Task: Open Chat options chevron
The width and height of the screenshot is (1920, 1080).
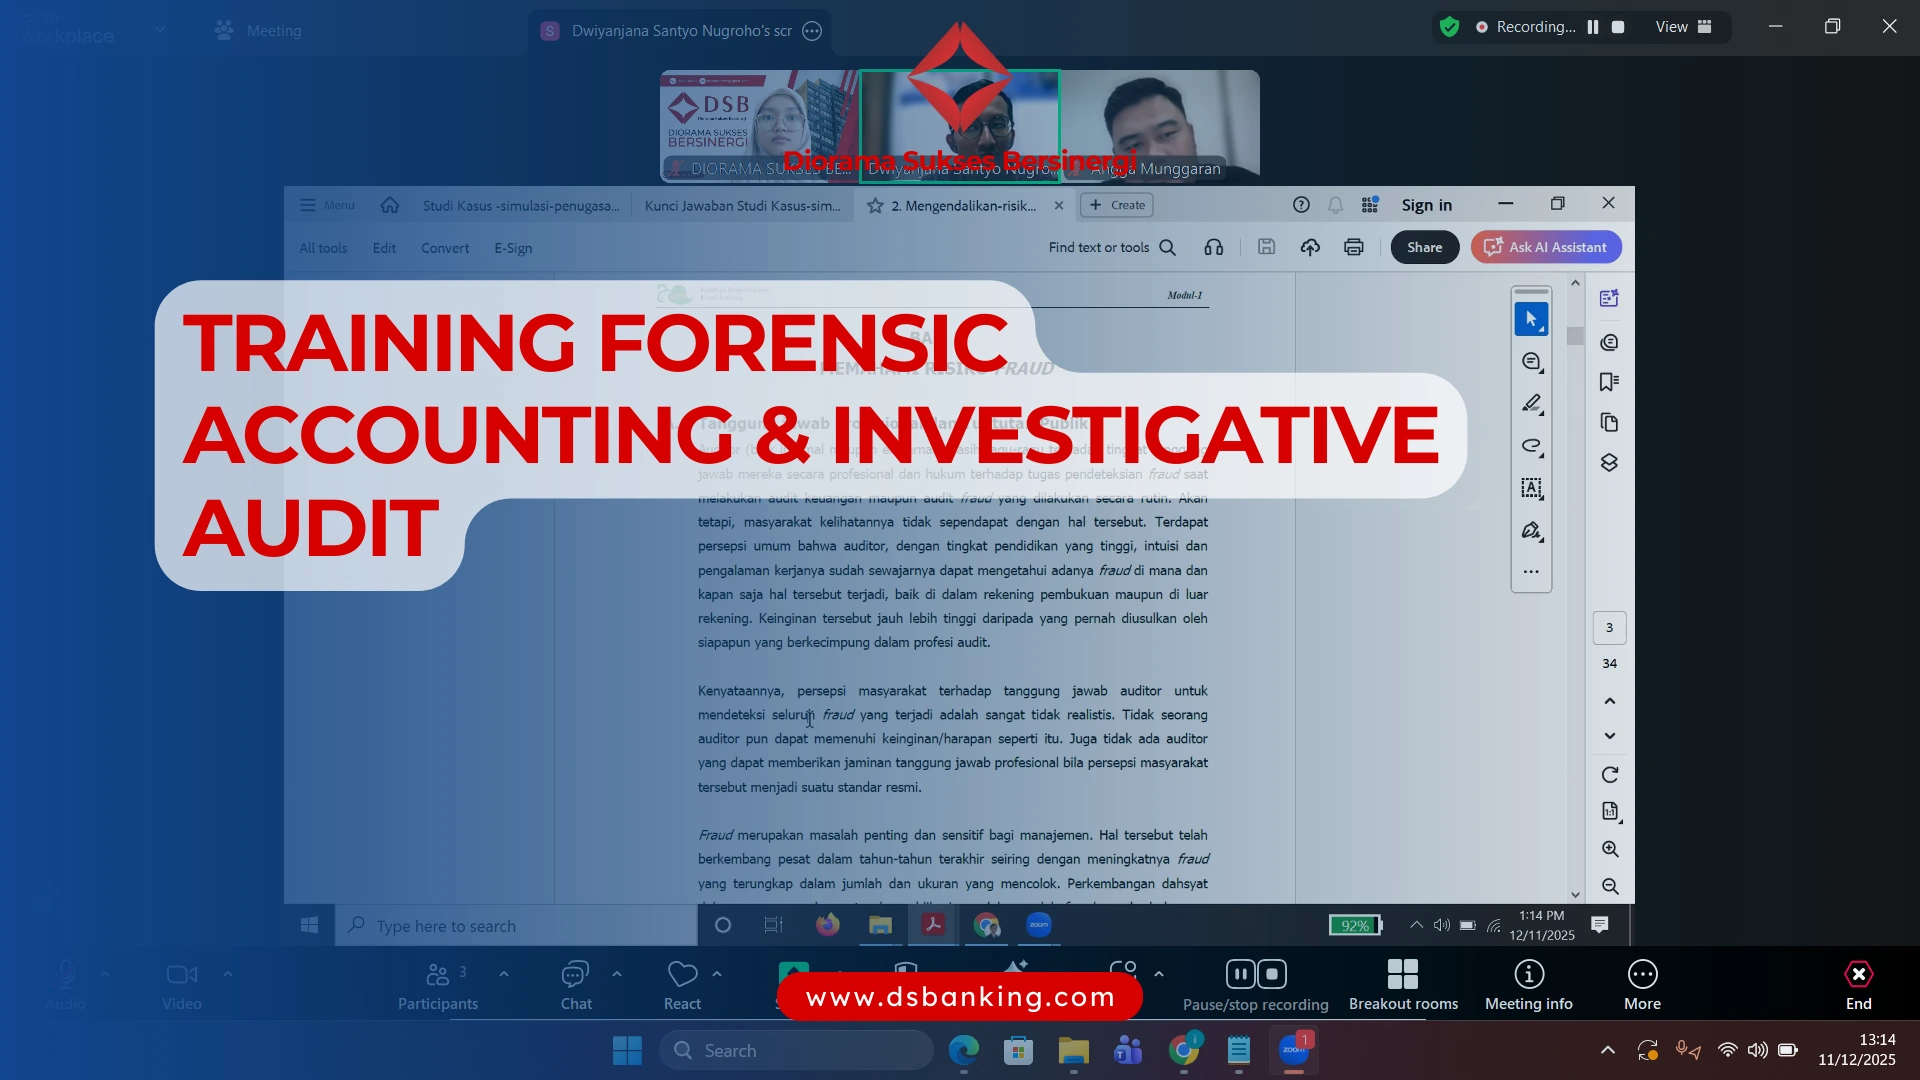Action: (618, 973)
